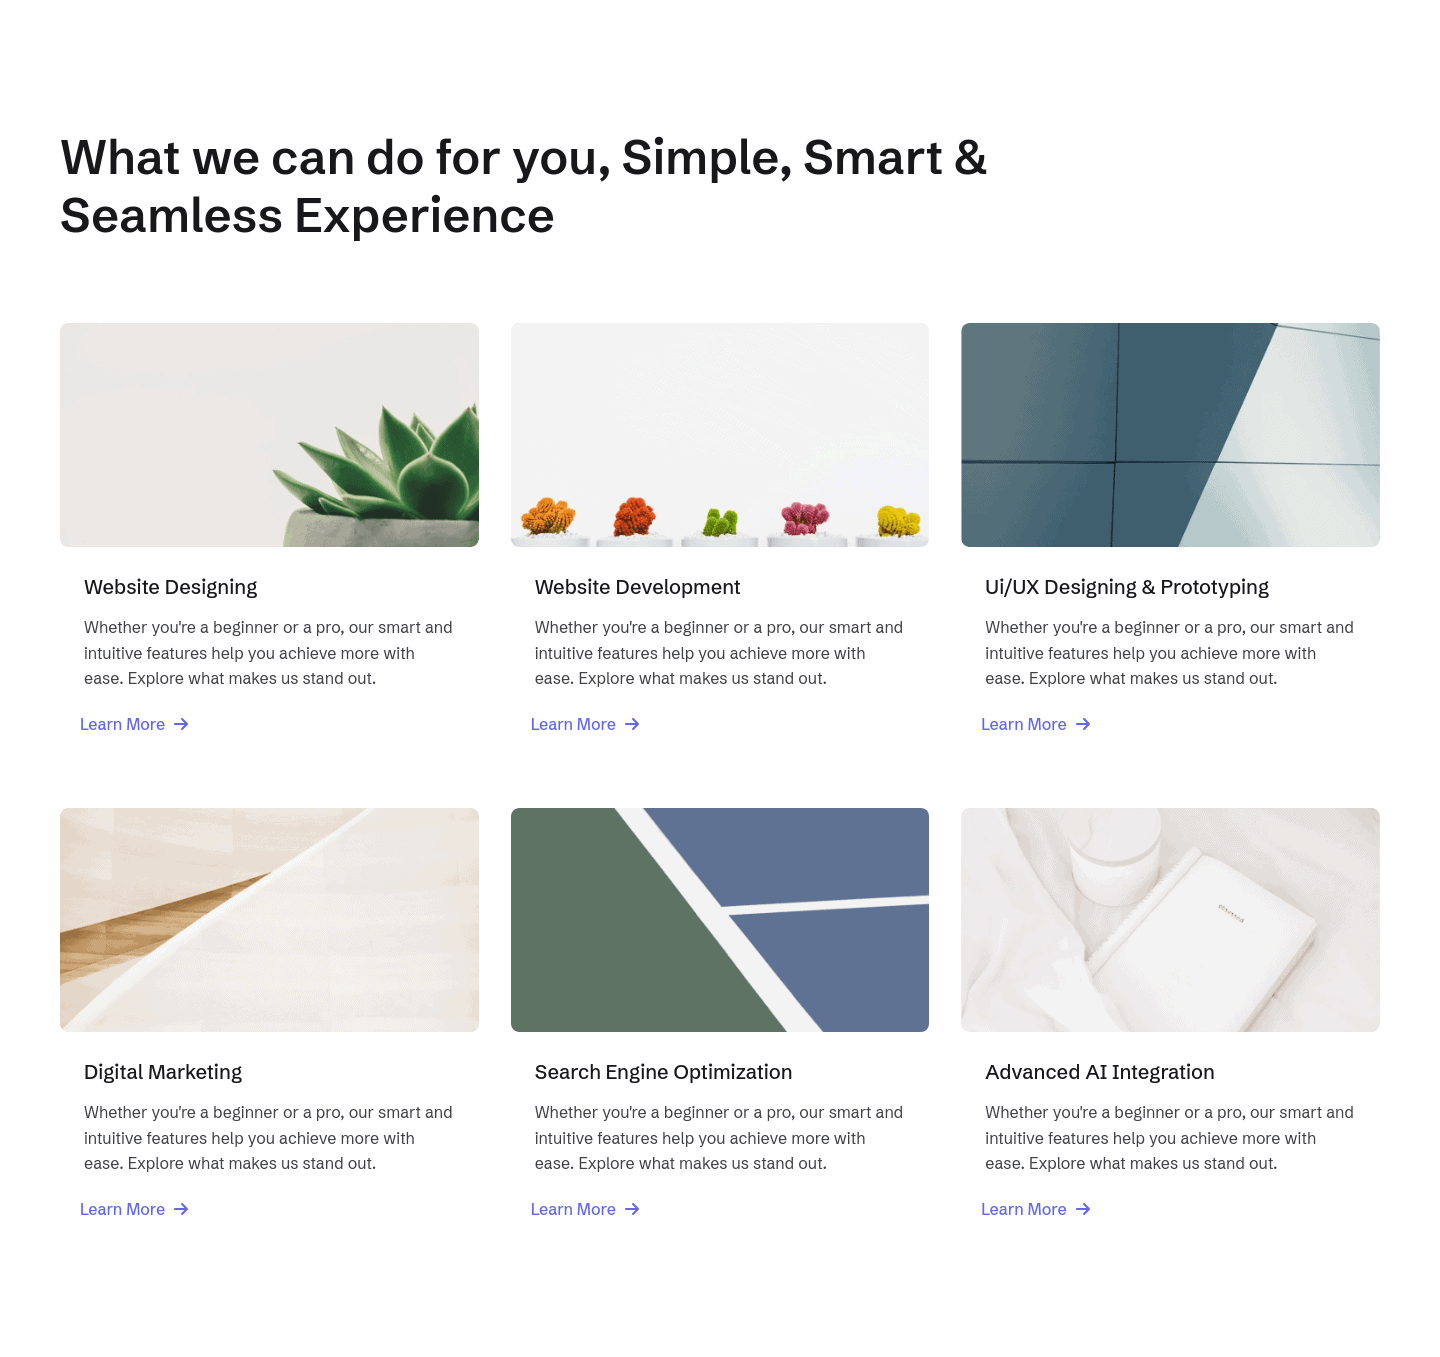Click the arrow icon under Website Designing
This screenshot has width=1440, height=1357.
coord(181,724)
